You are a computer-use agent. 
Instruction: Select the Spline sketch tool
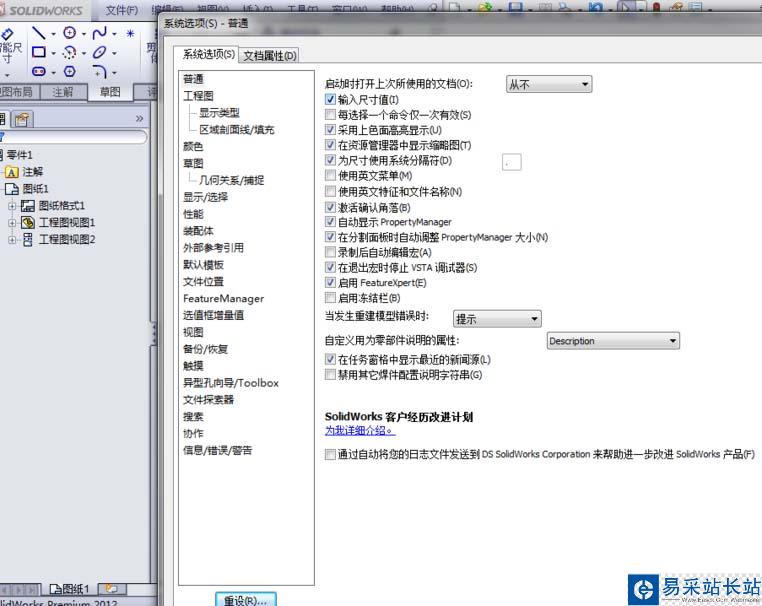click(99, 33)
